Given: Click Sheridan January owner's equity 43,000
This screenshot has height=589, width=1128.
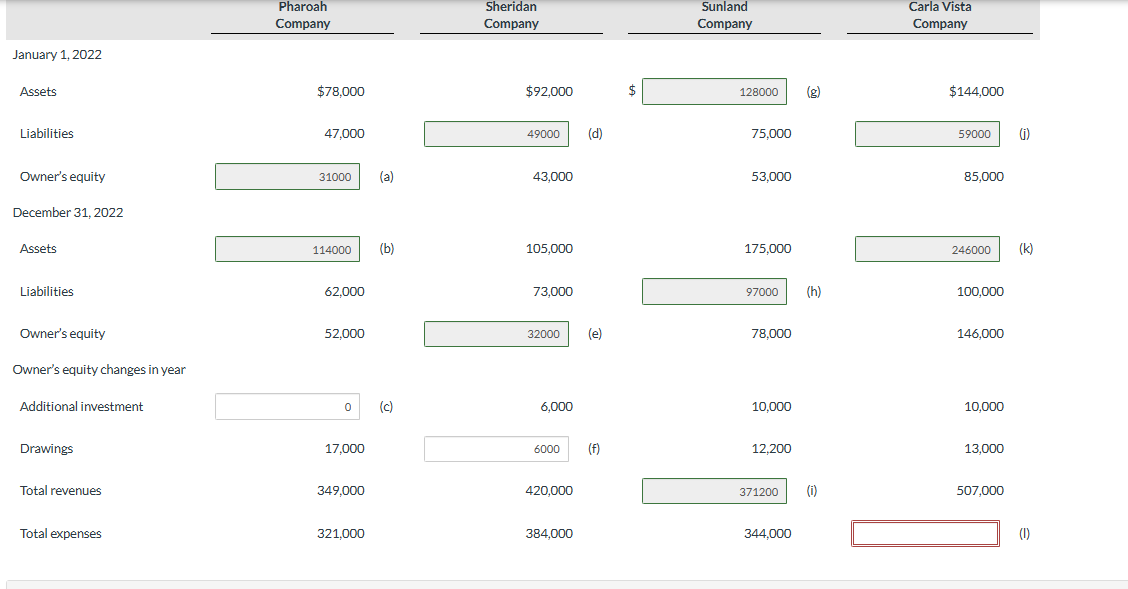Looking at the screenshot, I should pos(552,177).
